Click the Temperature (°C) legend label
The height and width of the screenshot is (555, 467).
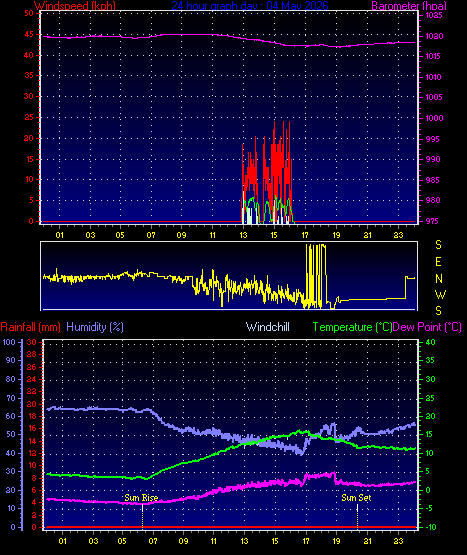pyautogui.click(x=352, y=327)
